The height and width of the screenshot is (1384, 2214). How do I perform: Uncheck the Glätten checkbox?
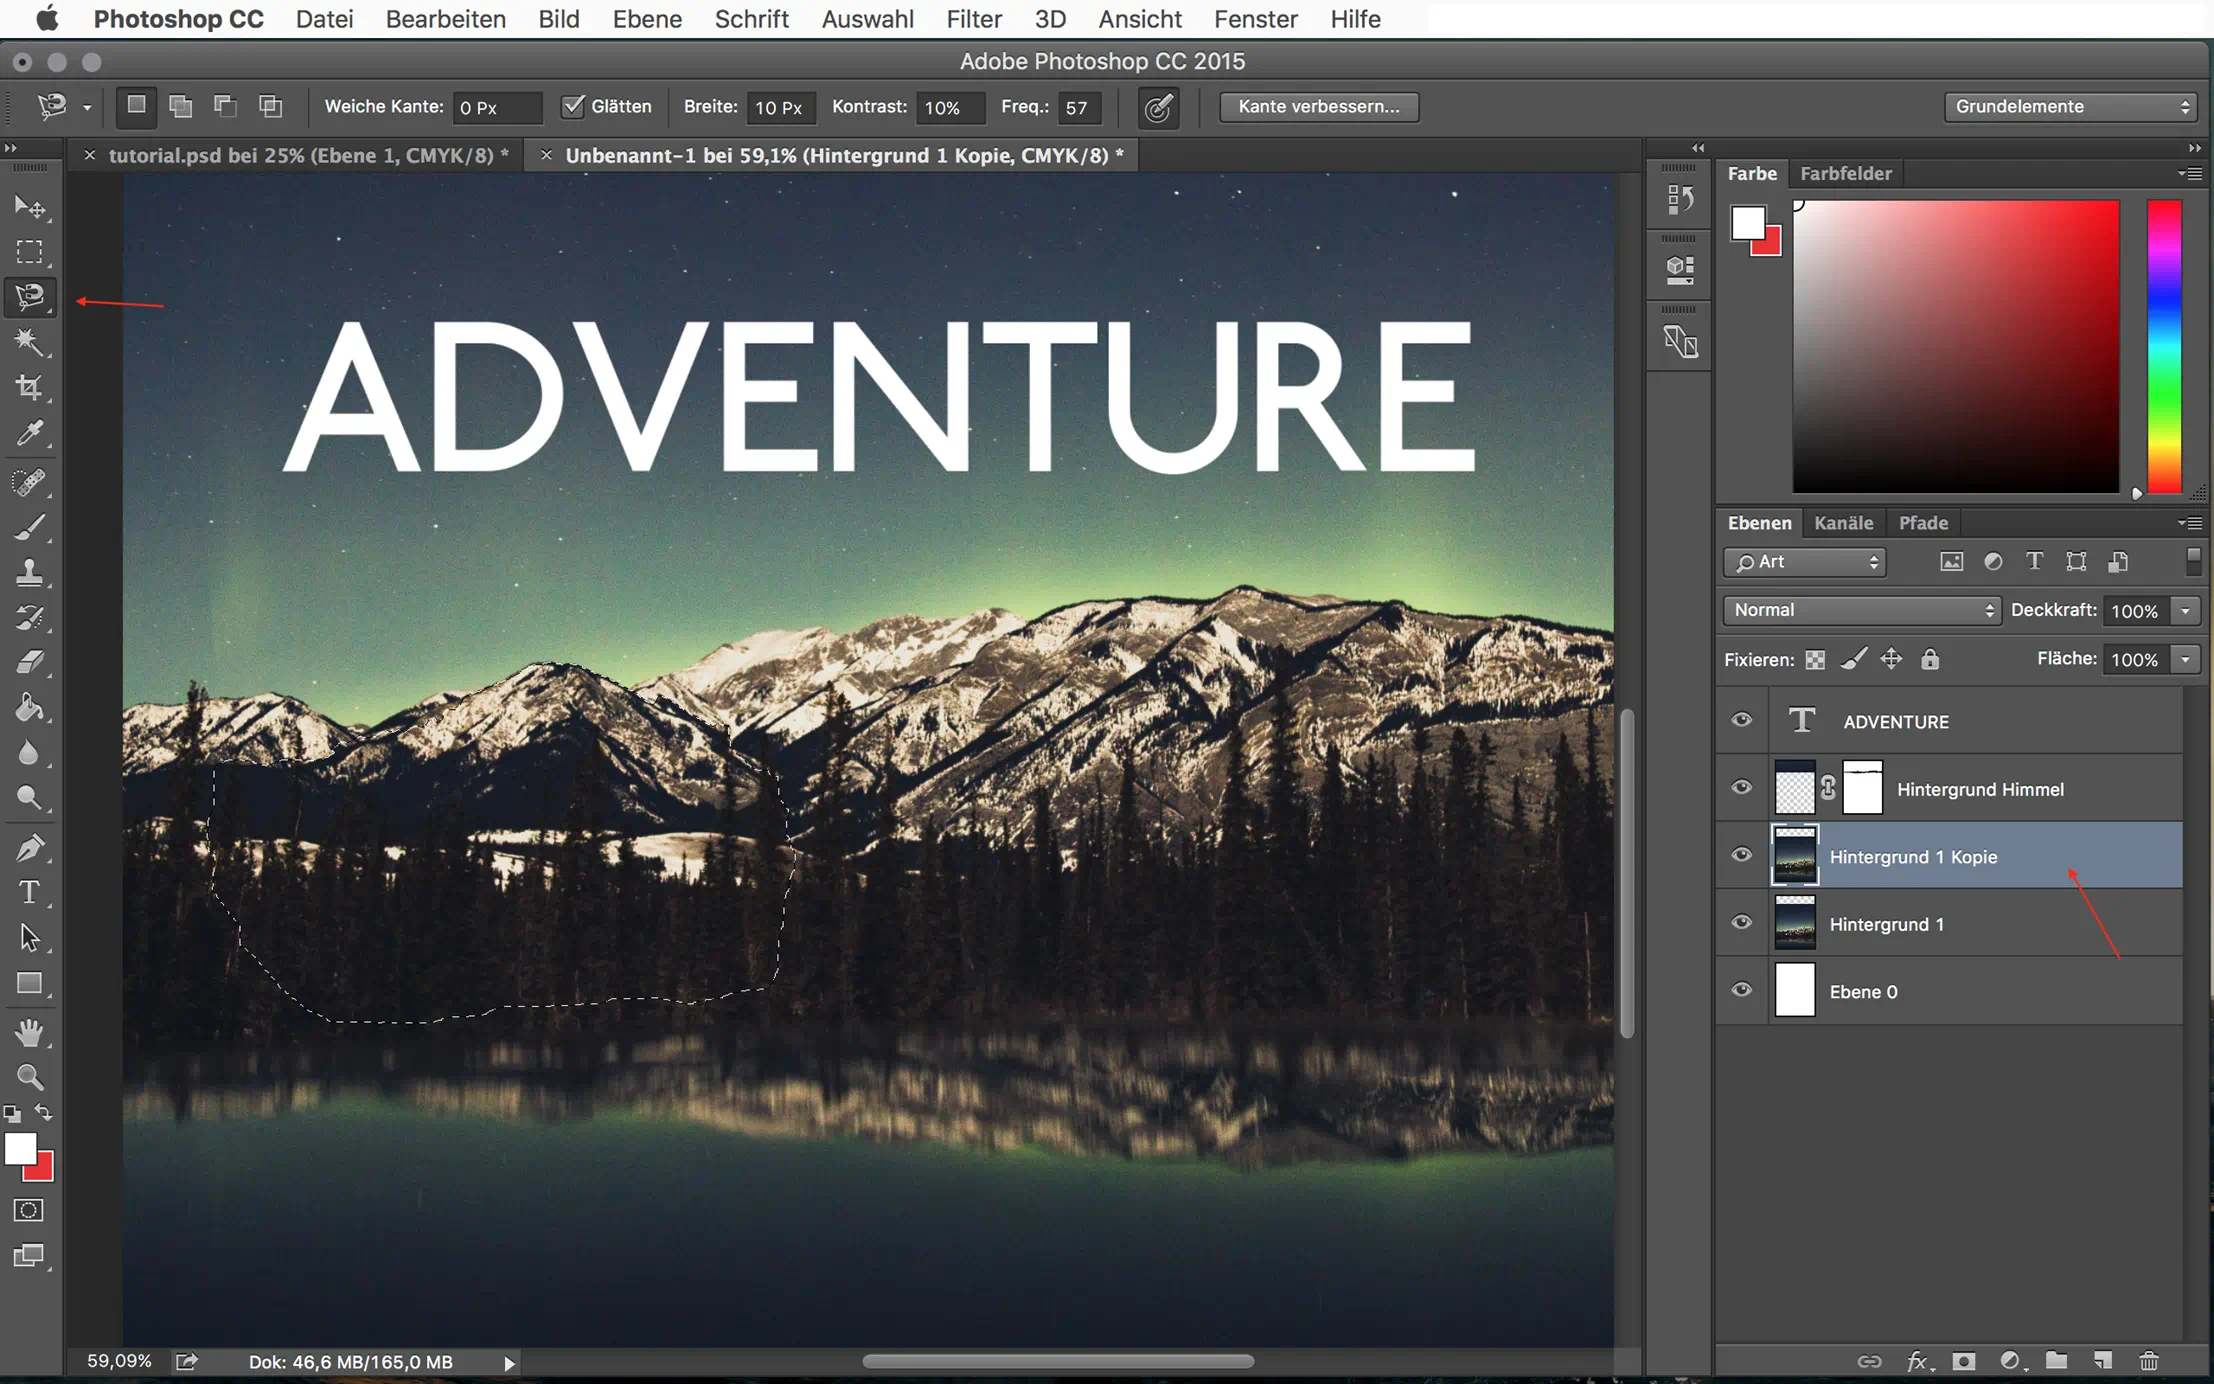tap(573, 106)
